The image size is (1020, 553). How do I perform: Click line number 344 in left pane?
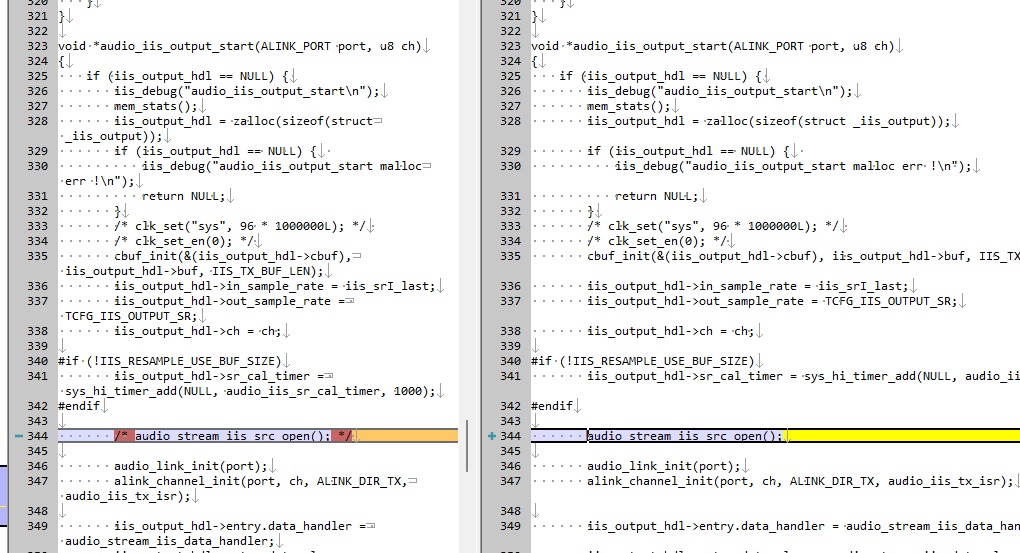[37, 436]
